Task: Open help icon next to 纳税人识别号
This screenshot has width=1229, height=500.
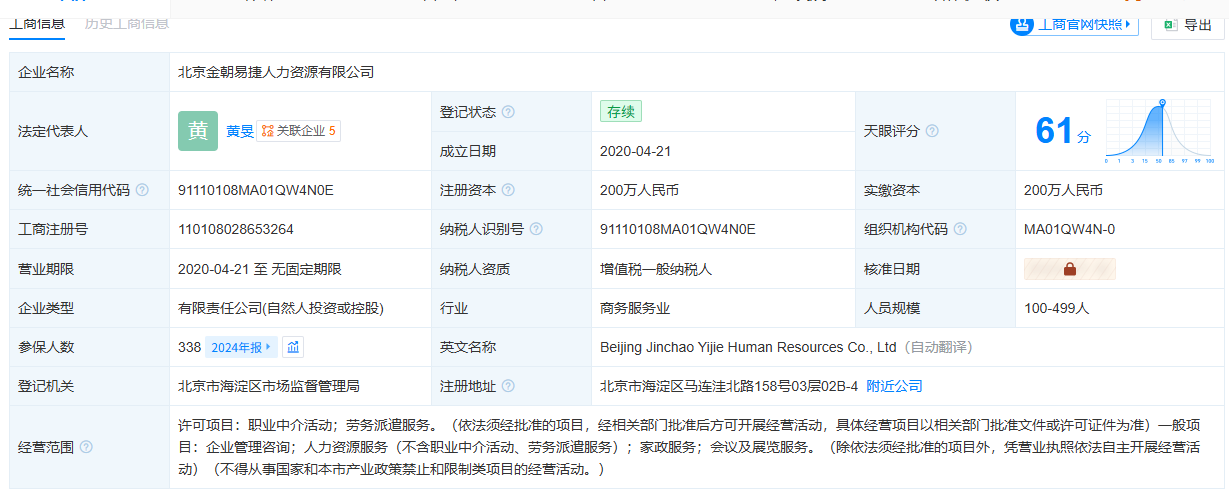Action: 536,229
